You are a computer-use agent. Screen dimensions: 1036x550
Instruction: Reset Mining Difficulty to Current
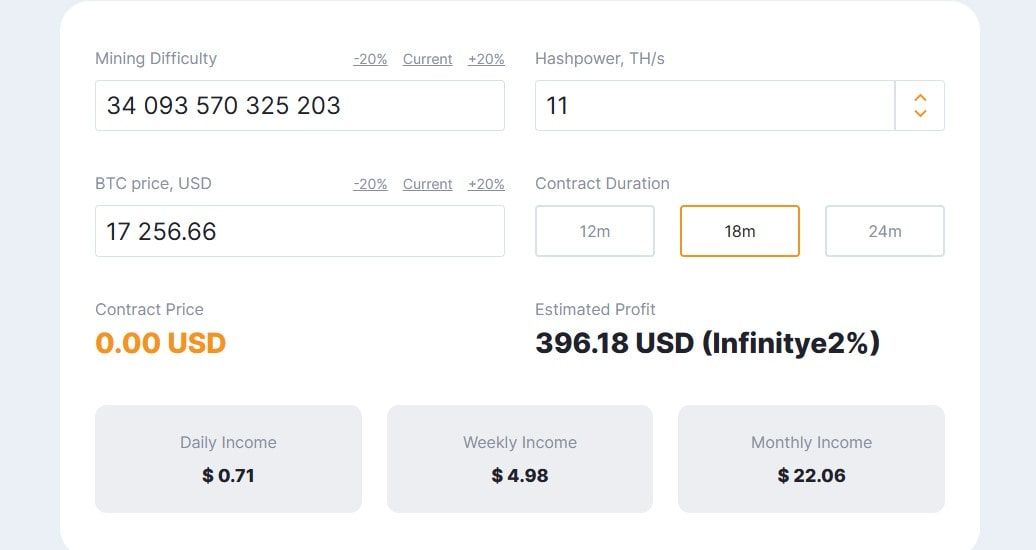[427, 59]
